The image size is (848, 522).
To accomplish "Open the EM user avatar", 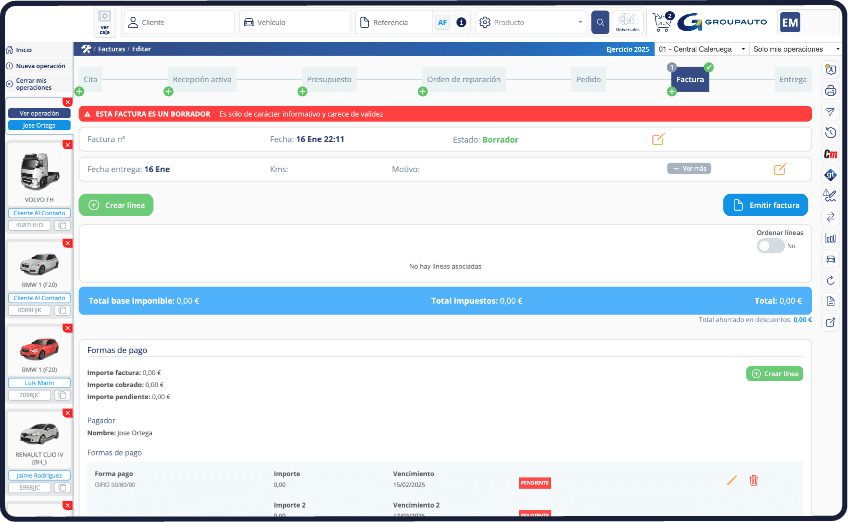I will (790, 22).
